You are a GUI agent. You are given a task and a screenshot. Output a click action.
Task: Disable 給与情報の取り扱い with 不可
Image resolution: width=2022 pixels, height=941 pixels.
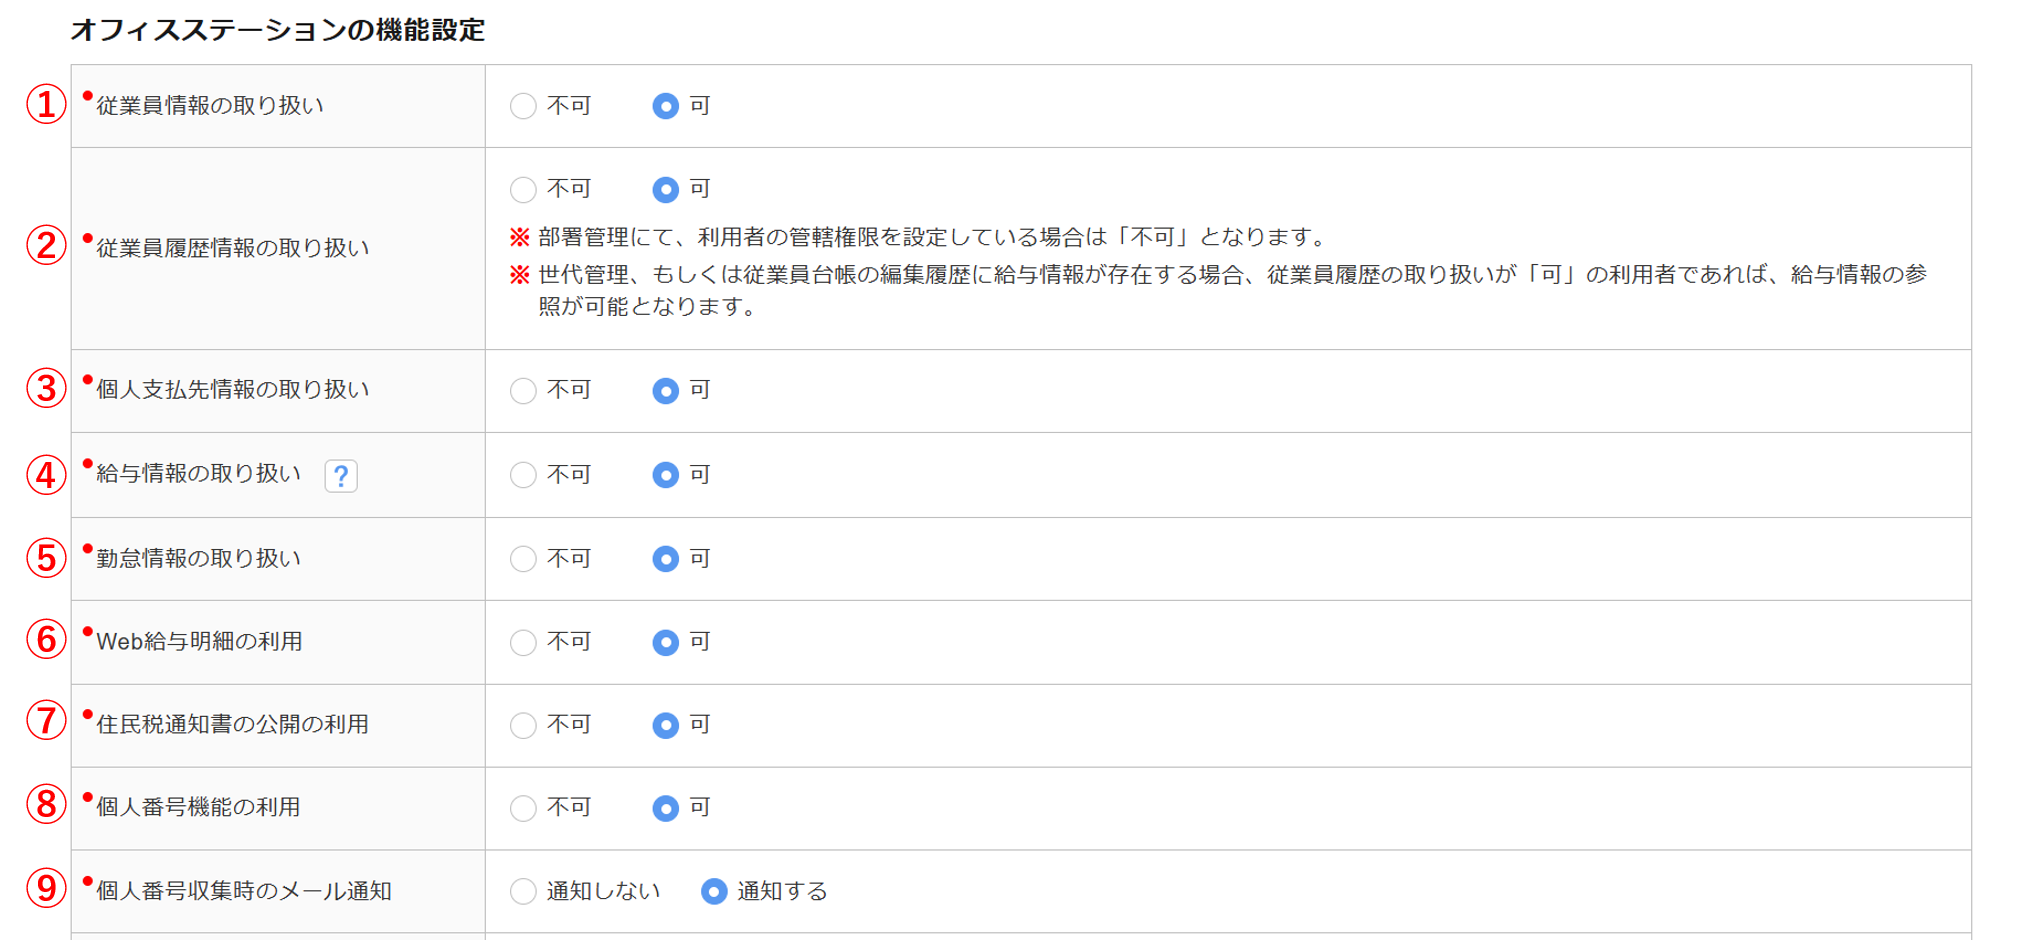(523, 475)
